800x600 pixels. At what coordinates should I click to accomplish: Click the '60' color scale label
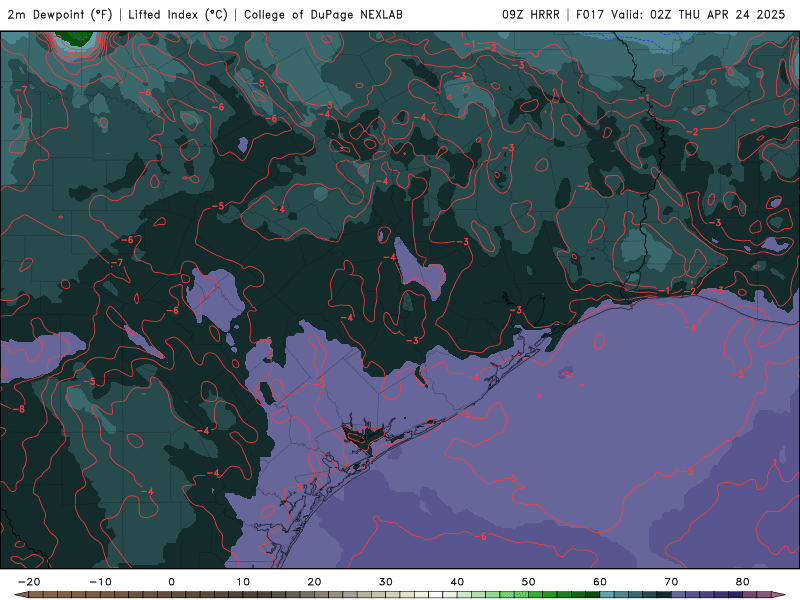pos(600,582)
